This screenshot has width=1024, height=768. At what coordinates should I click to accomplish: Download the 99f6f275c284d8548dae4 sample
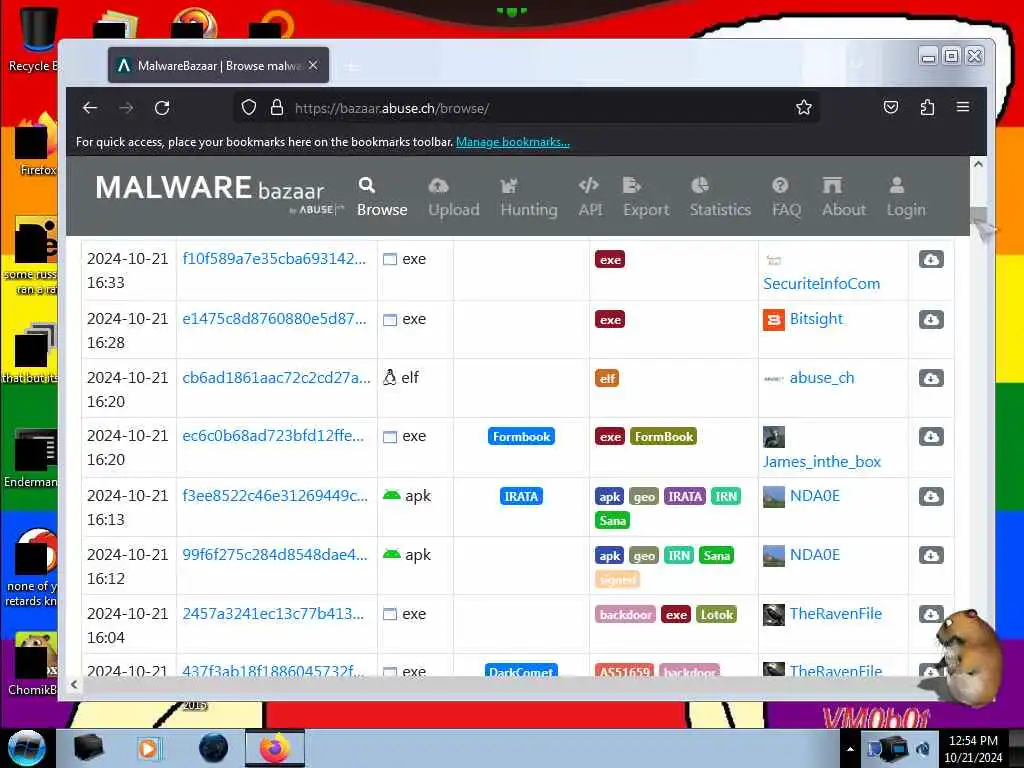(931, 555)
